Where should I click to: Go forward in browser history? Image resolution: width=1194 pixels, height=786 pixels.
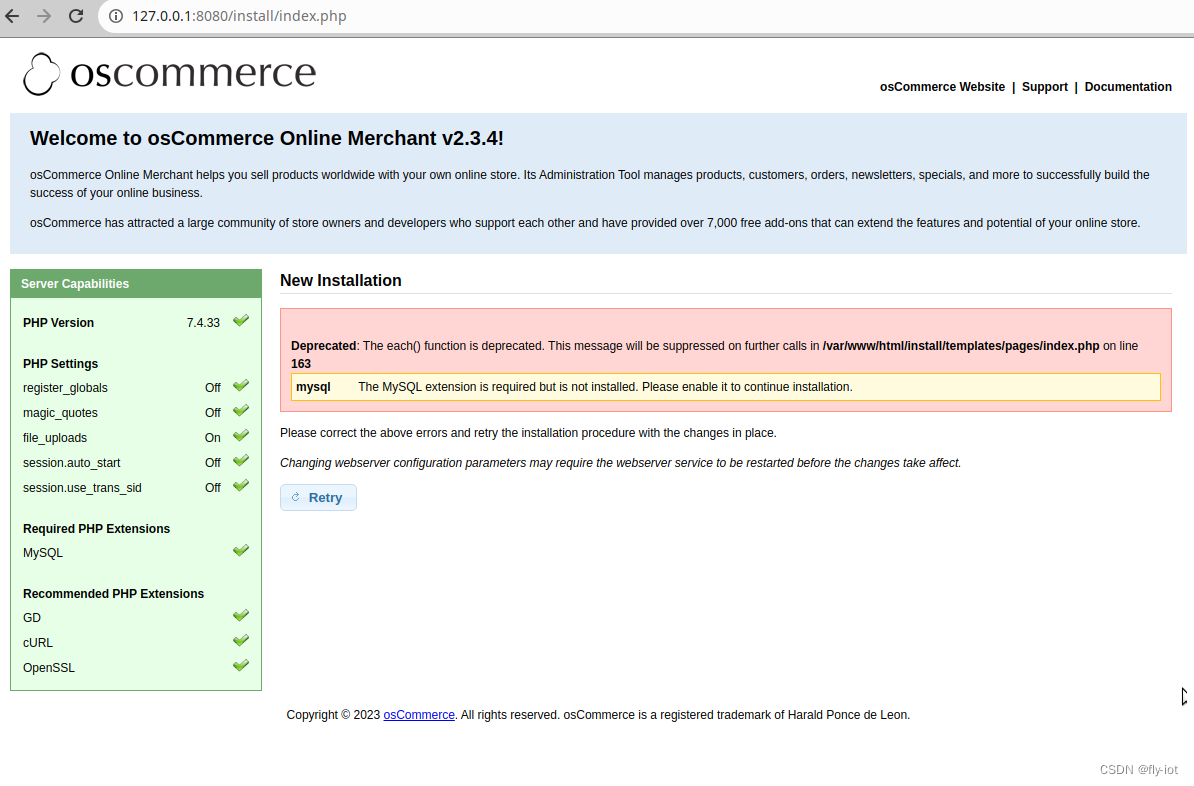point(44,16)
